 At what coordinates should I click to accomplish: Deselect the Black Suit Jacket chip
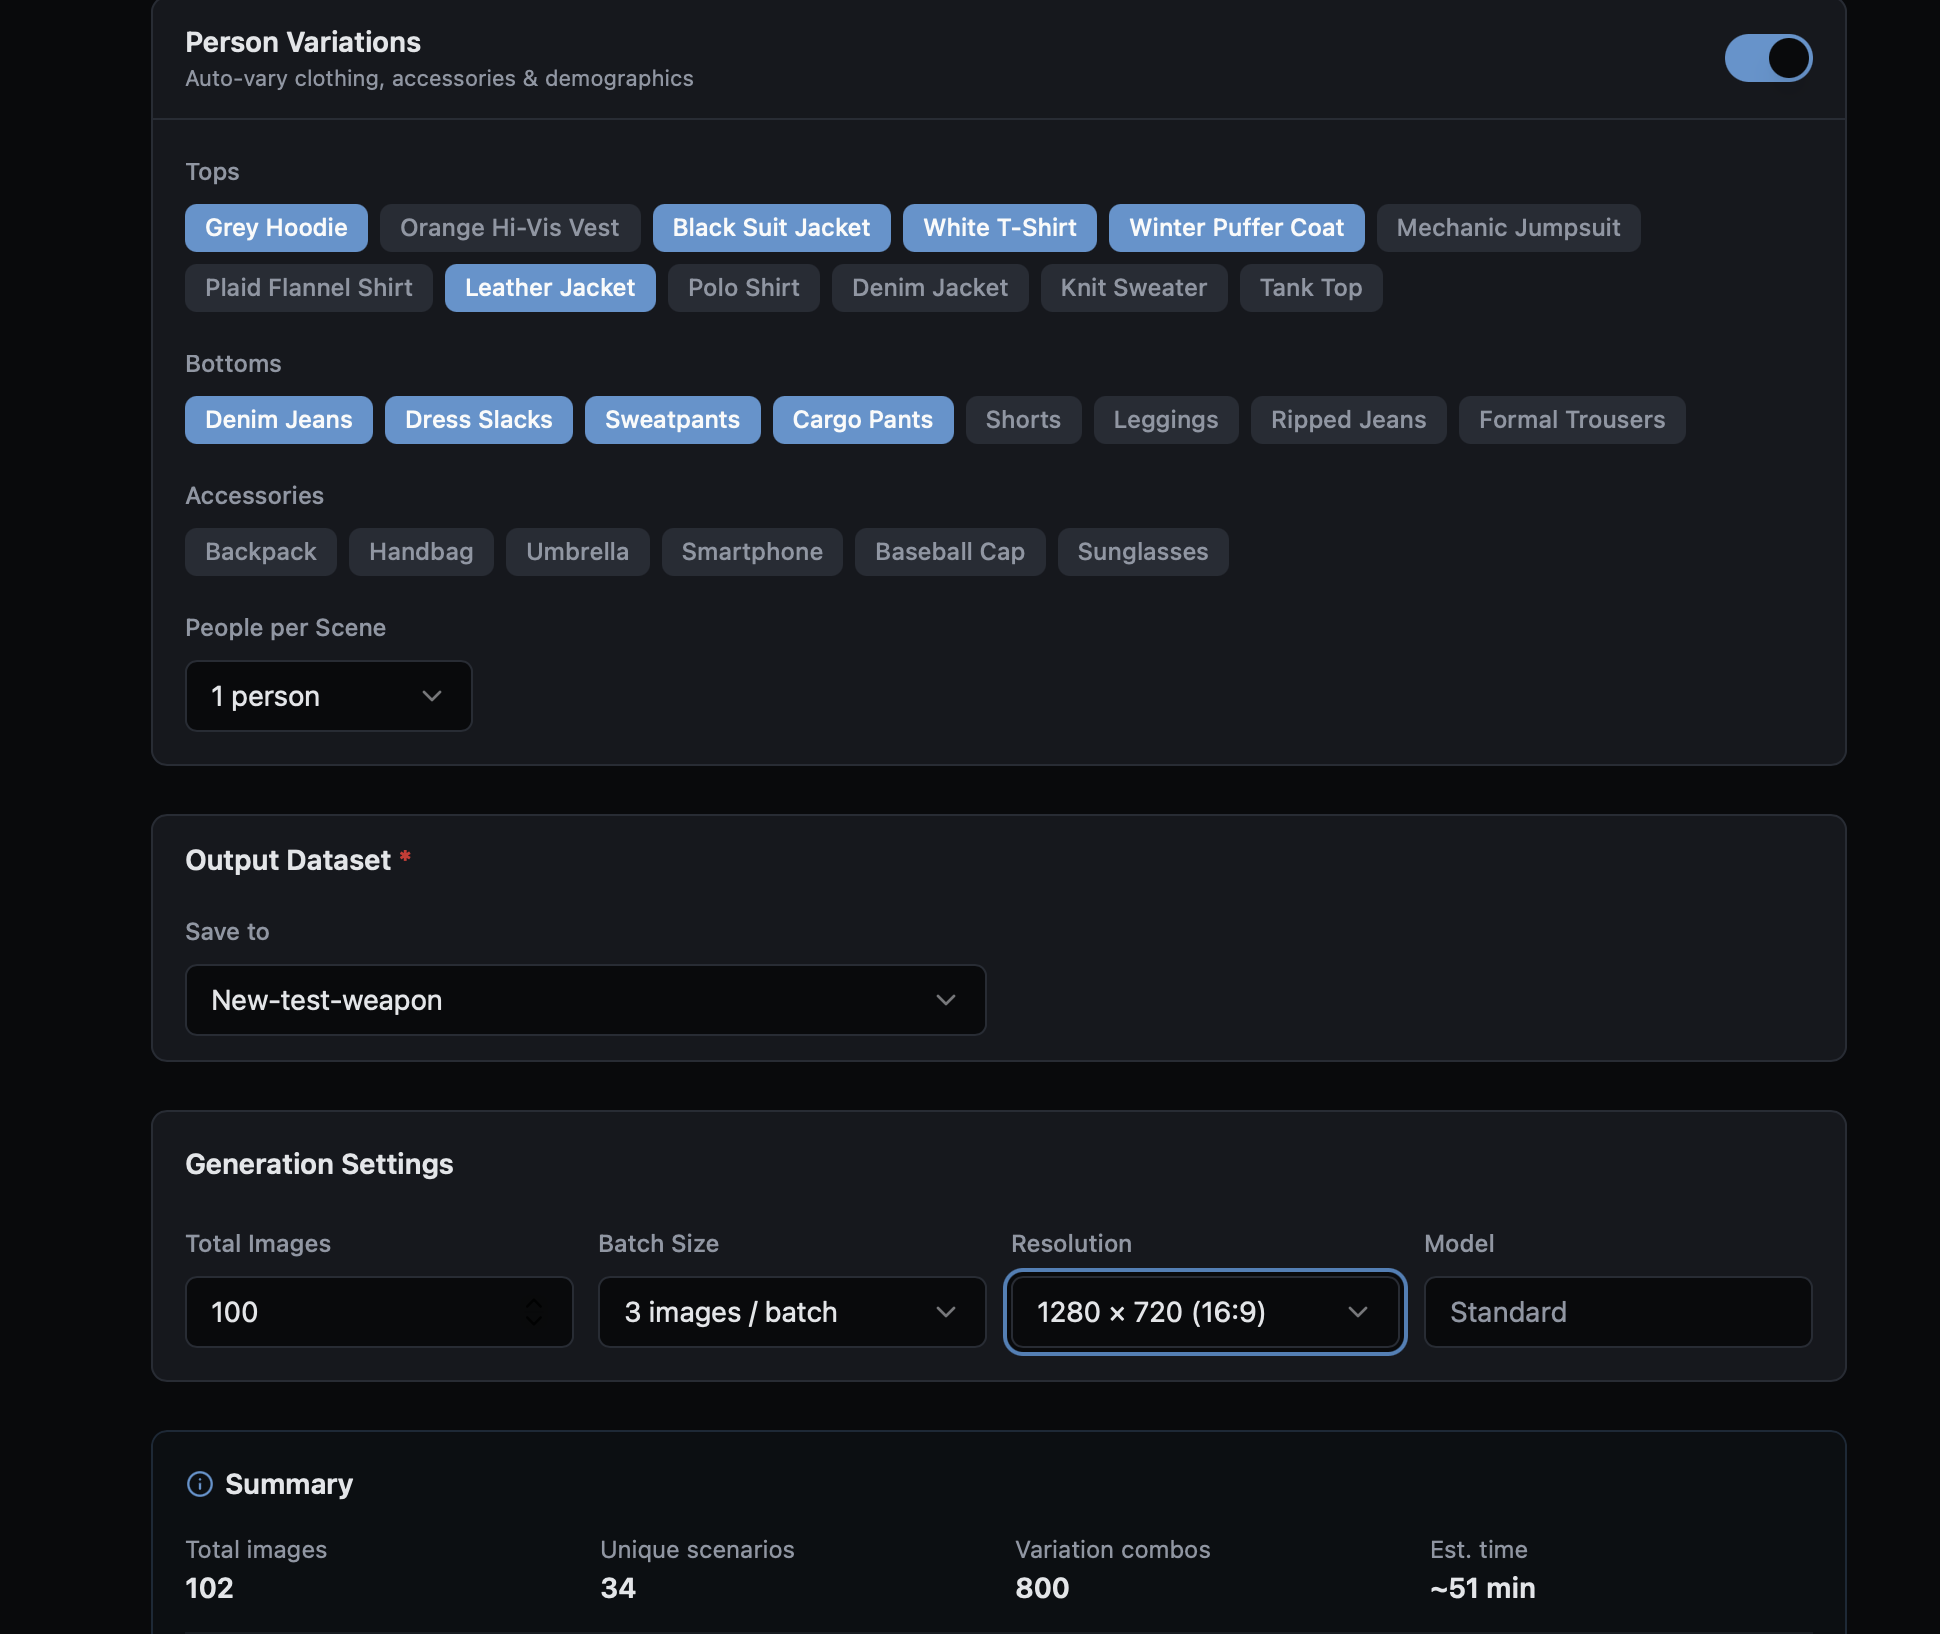[771, 228]
